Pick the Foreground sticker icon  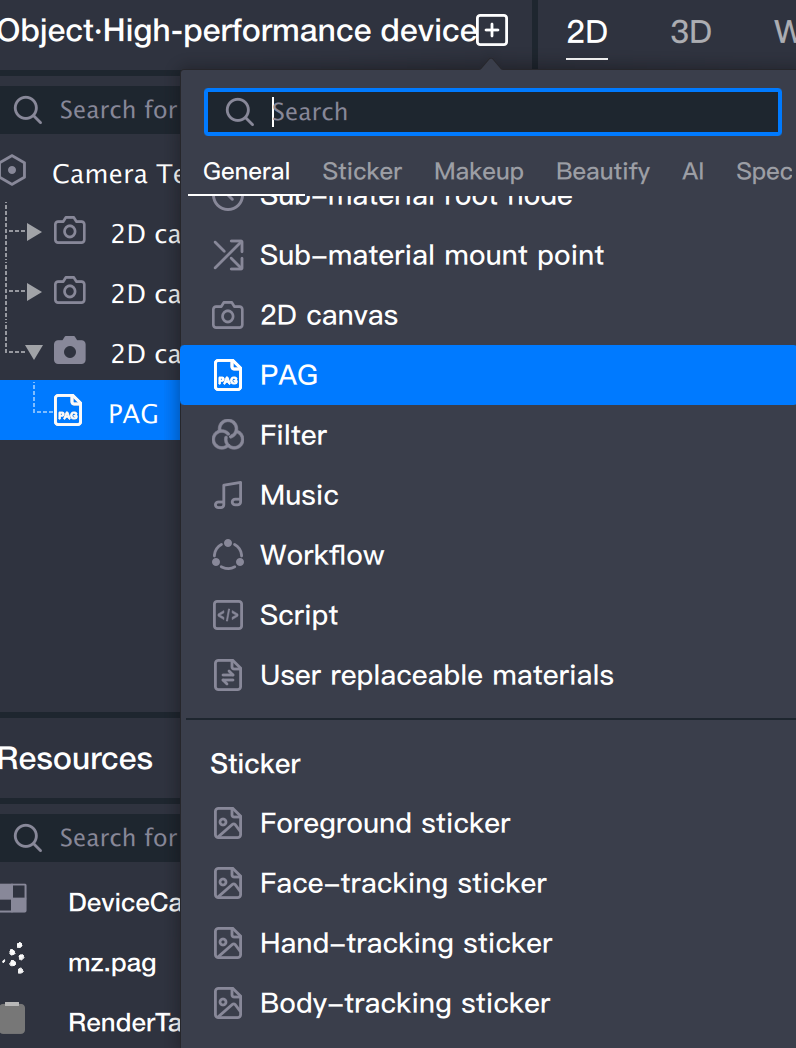(228, 823)
